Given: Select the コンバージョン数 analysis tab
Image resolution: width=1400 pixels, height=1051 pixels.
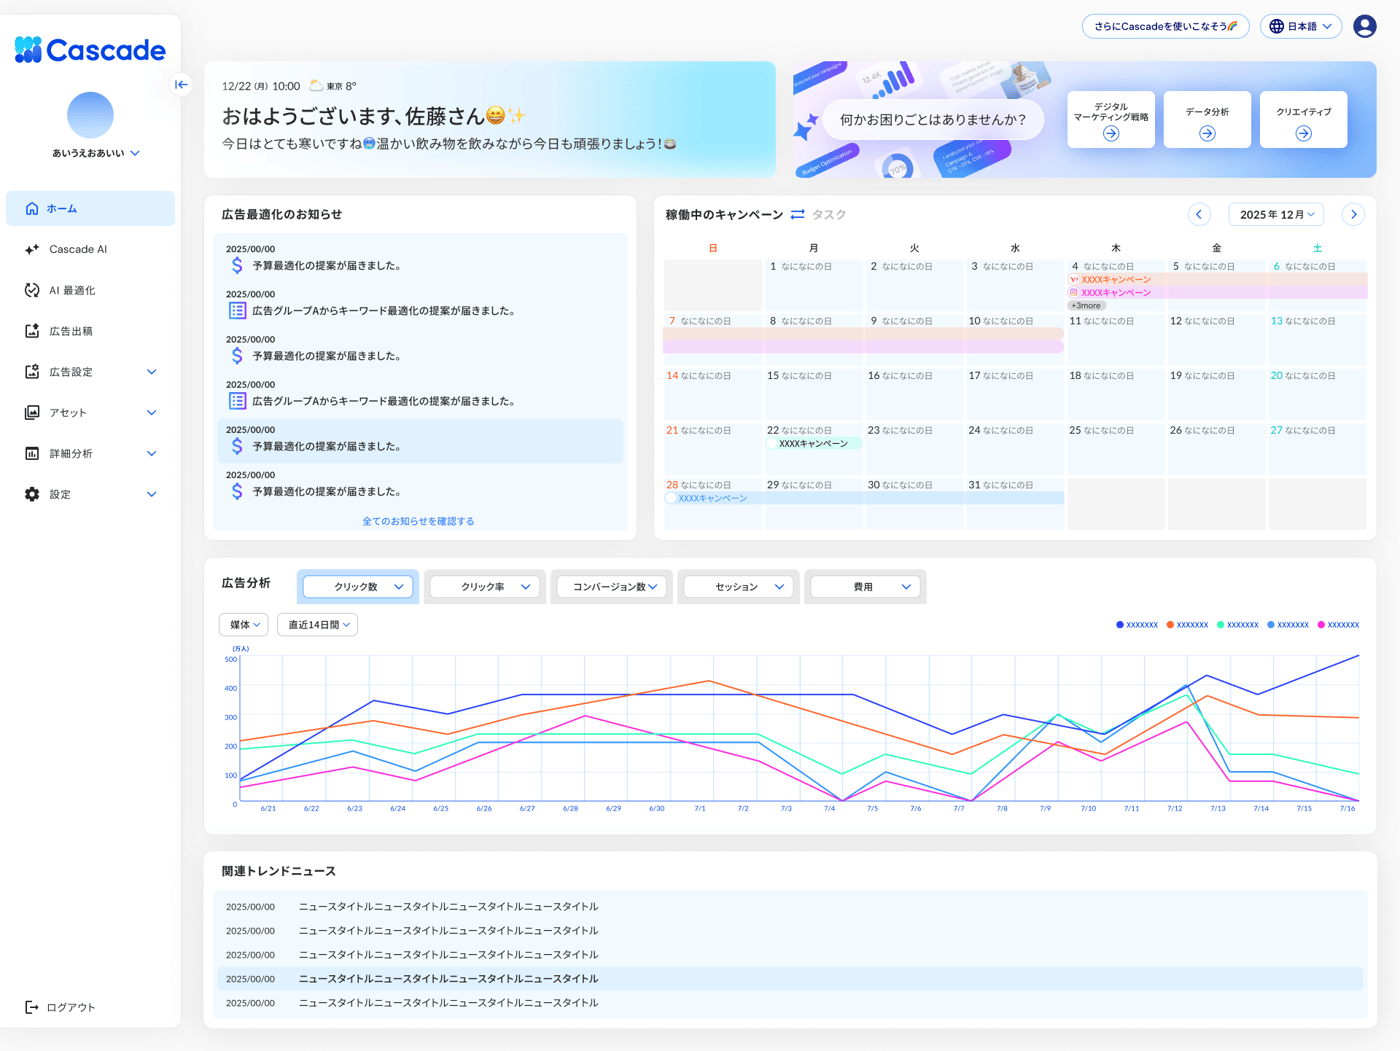Looking at the screenshot, I should 612,587.
